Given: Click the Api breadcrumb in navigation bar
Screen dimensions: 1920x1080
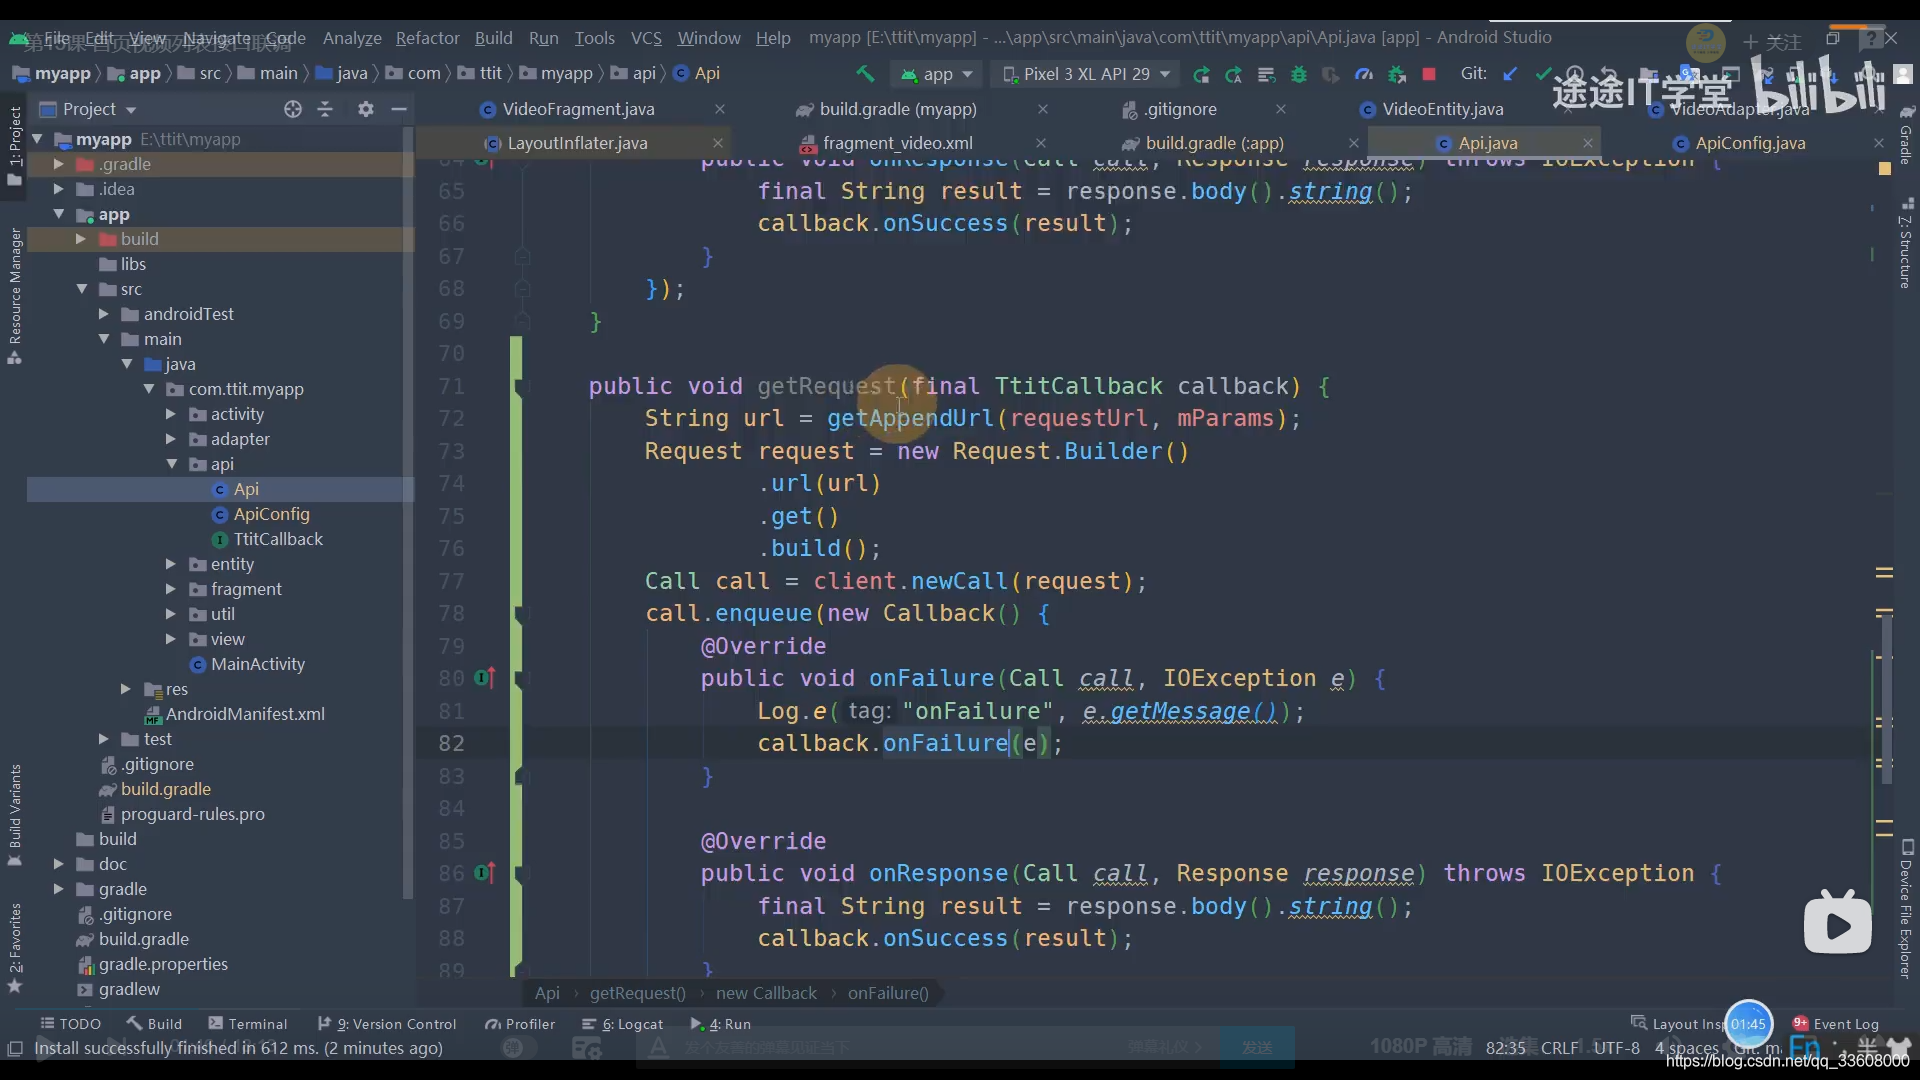Looking at the screenshot, I should pos(707,74).
